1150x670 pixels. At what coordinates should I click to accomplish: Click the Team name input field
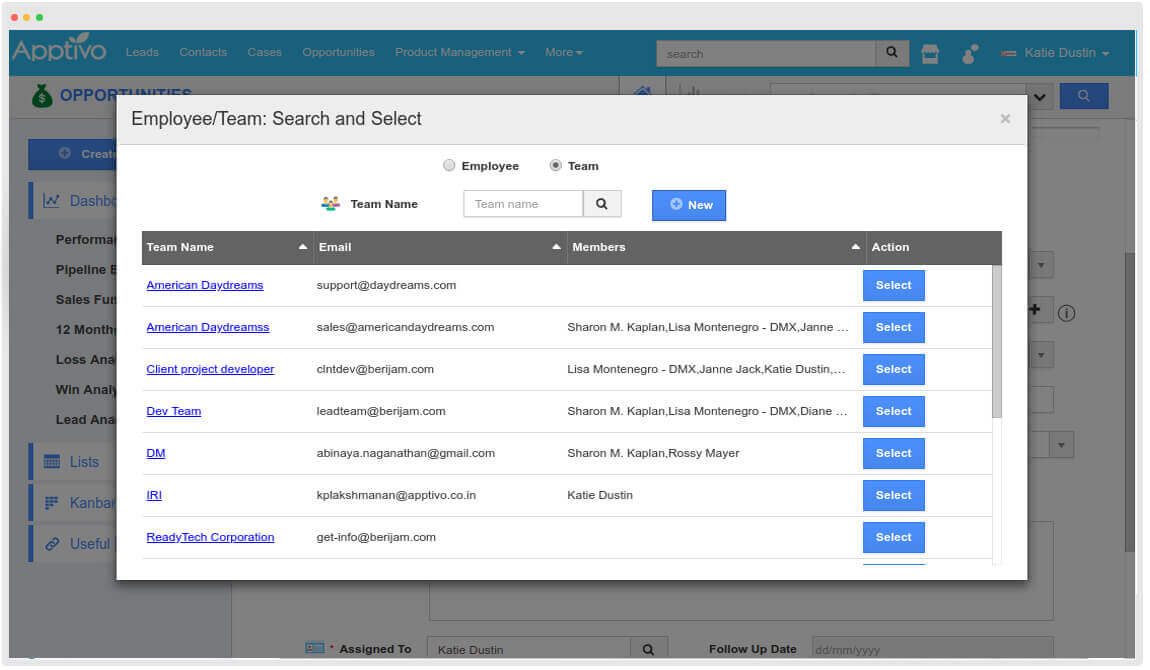coord(522,204)
